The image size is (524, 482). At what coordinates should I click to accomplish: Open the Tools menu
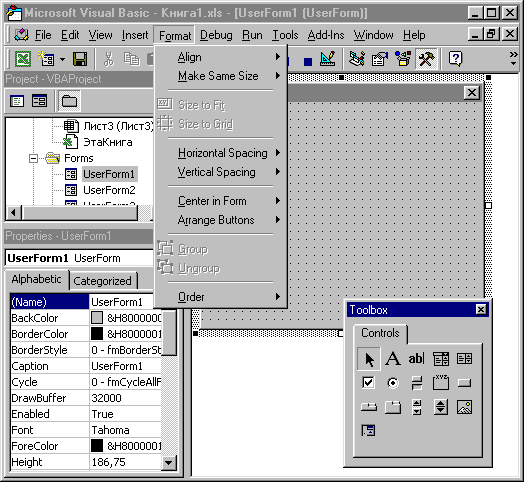(x=285, y=35)
